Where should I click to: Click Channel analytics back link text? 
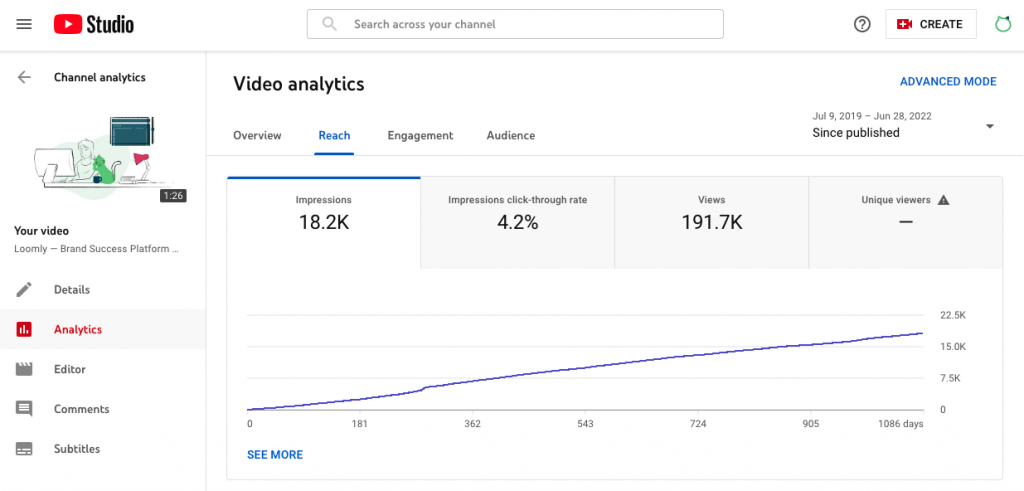(x=99, y=77)
